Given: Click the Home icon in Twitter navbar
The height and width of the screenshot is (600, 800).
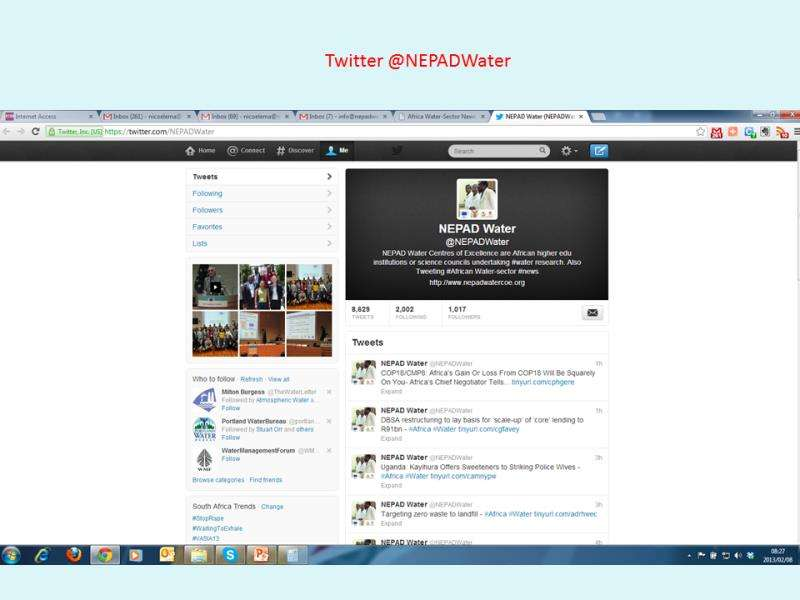Looking at the screenshot, I should point(191,151).
